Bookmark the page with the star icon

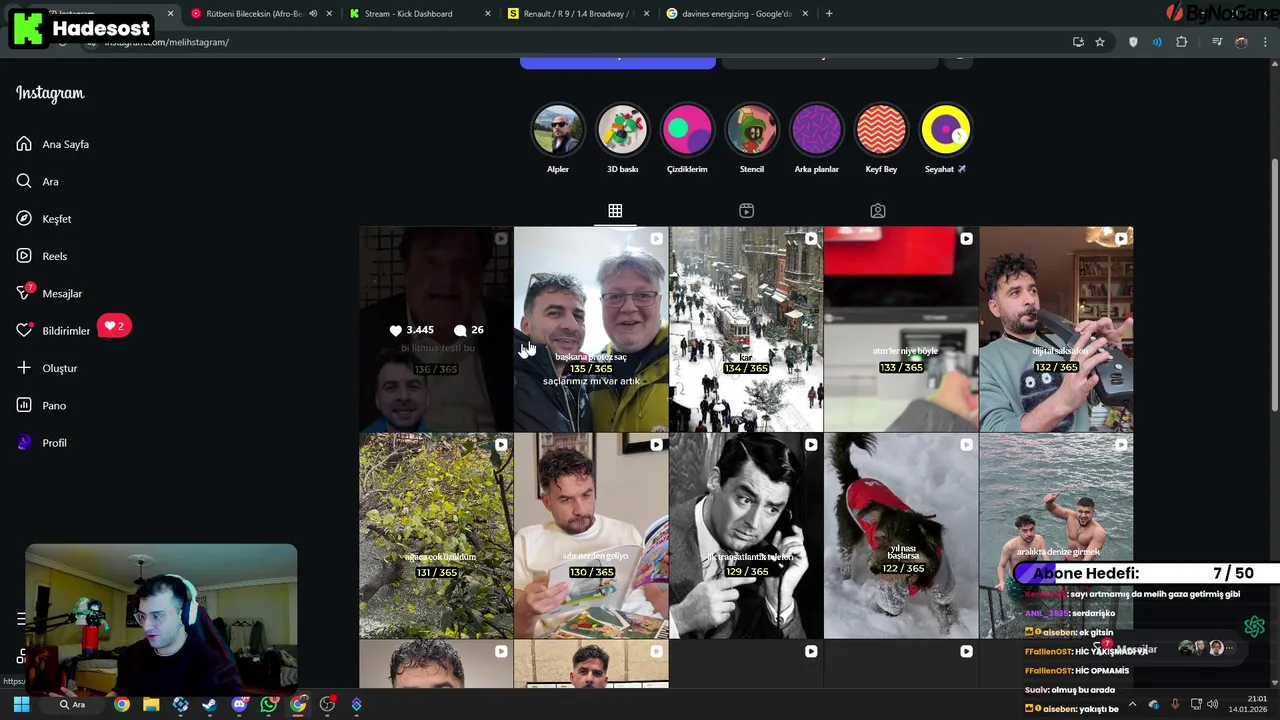click(1100, 42)
